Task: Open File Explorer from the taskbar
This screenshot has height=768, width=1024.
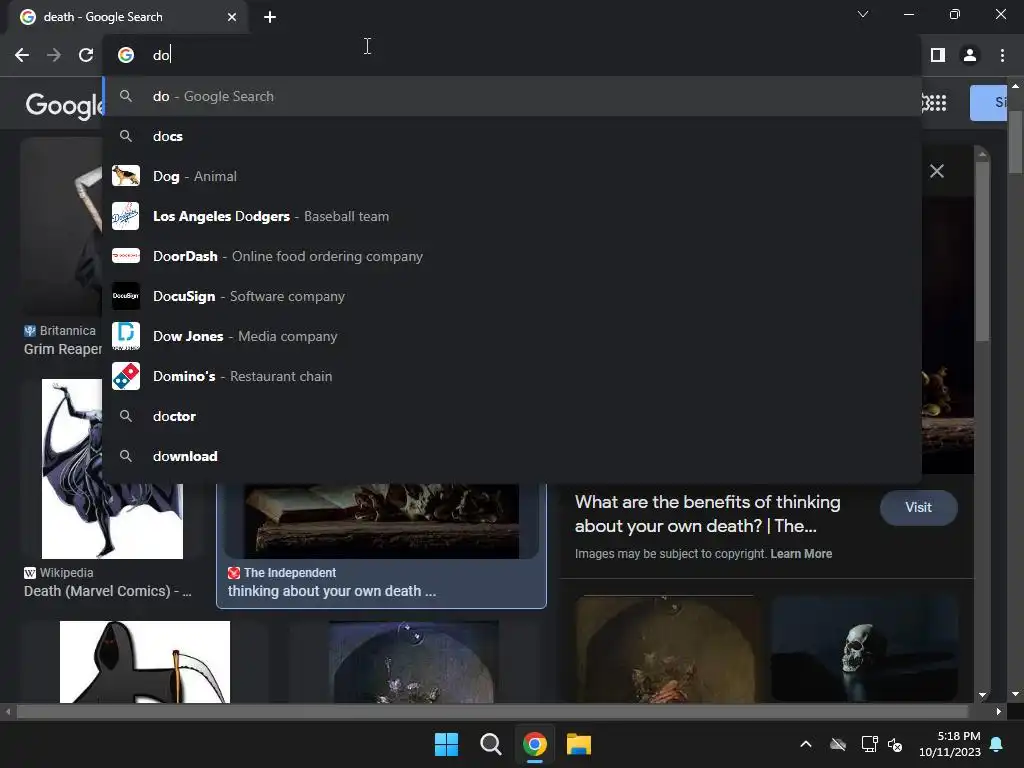Action: click(x=579, y=744)
